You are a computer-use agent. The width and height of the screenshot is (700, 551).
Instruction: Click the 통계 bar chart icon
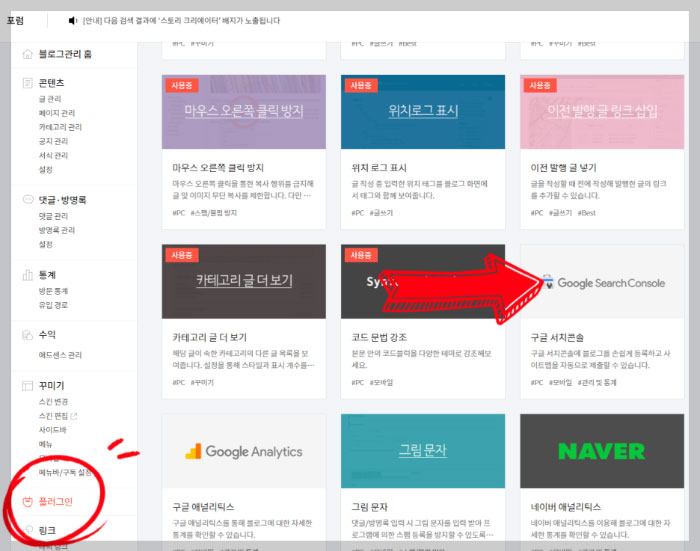point(28,275)
